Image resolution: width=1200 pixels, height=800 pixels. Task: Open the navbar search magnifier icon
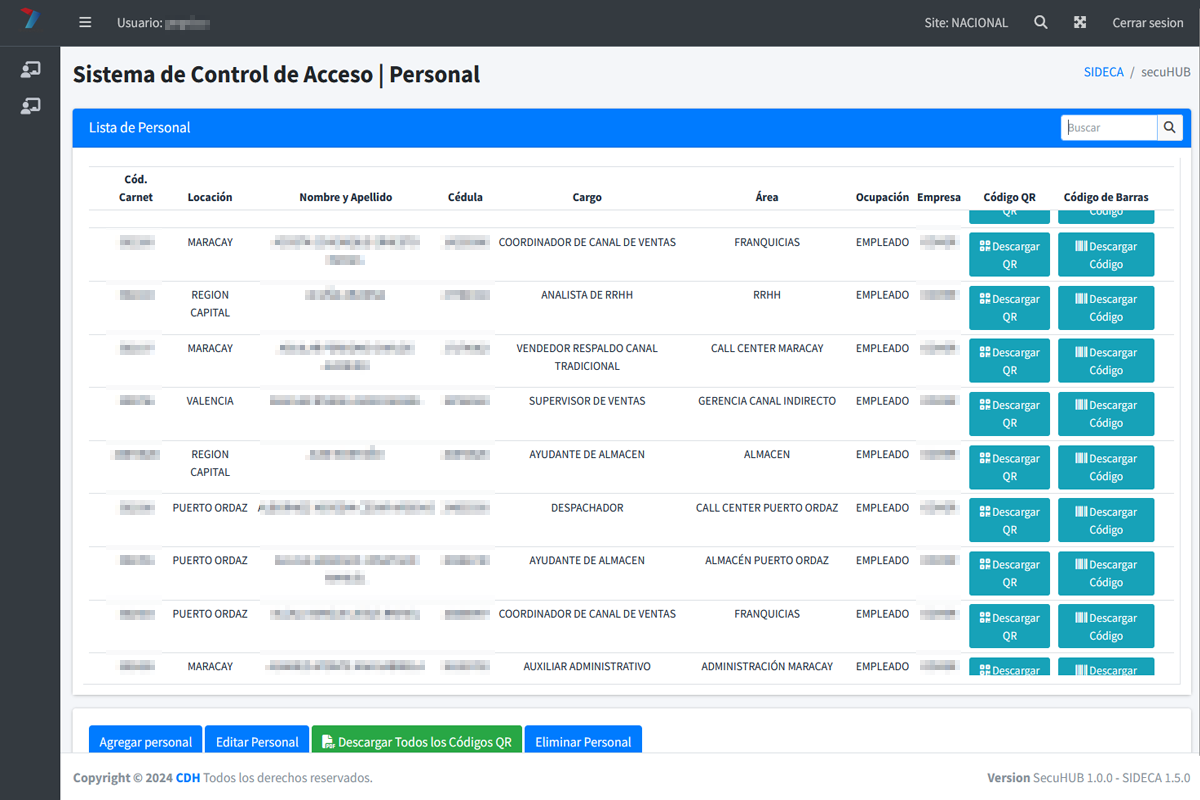(x=1041, y=22)
